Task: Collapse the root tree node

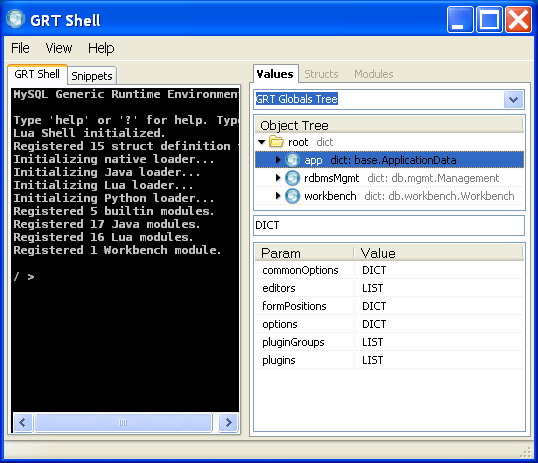Action: (262, 142)
